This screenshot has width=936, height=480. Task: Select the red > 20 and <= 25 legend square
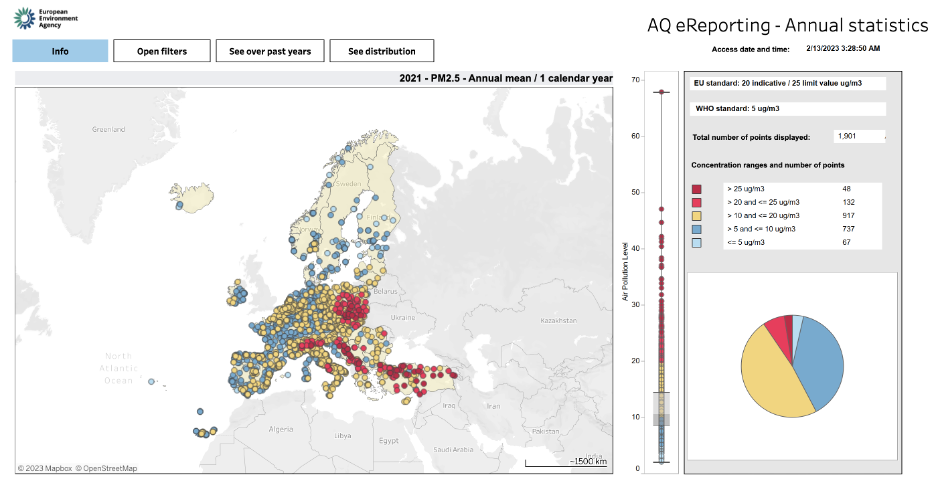click(697, 201)
